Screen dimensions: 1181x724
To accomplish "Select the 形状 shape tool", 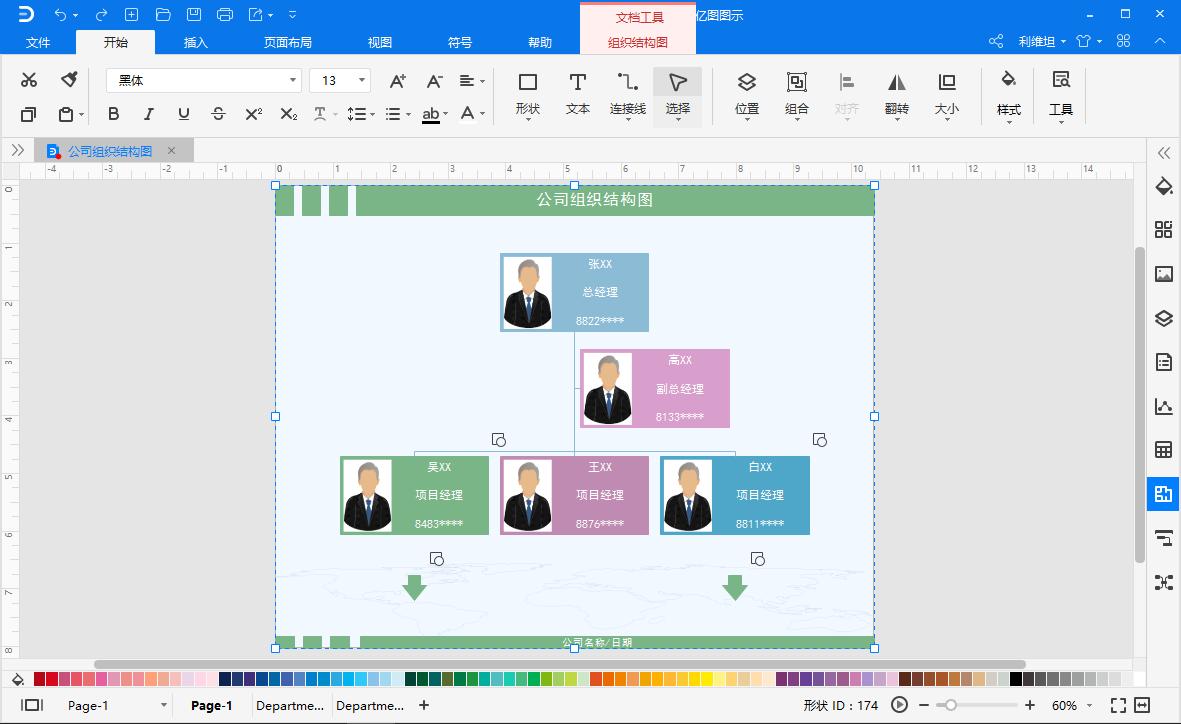I will [x=528, y=96].
